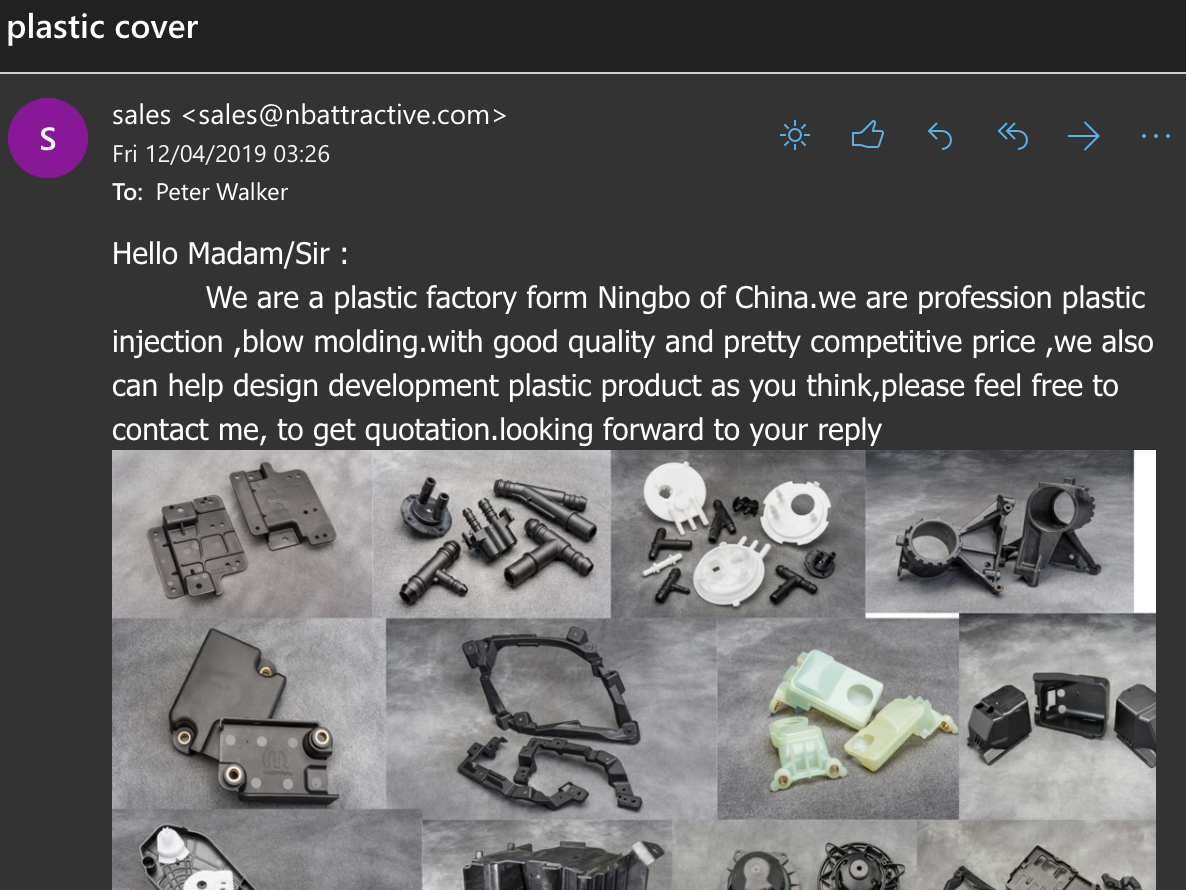Open the black box housings photo
Viewport: 1186px width, 890px height.
pyautogui.click(x=1057, y=716)
